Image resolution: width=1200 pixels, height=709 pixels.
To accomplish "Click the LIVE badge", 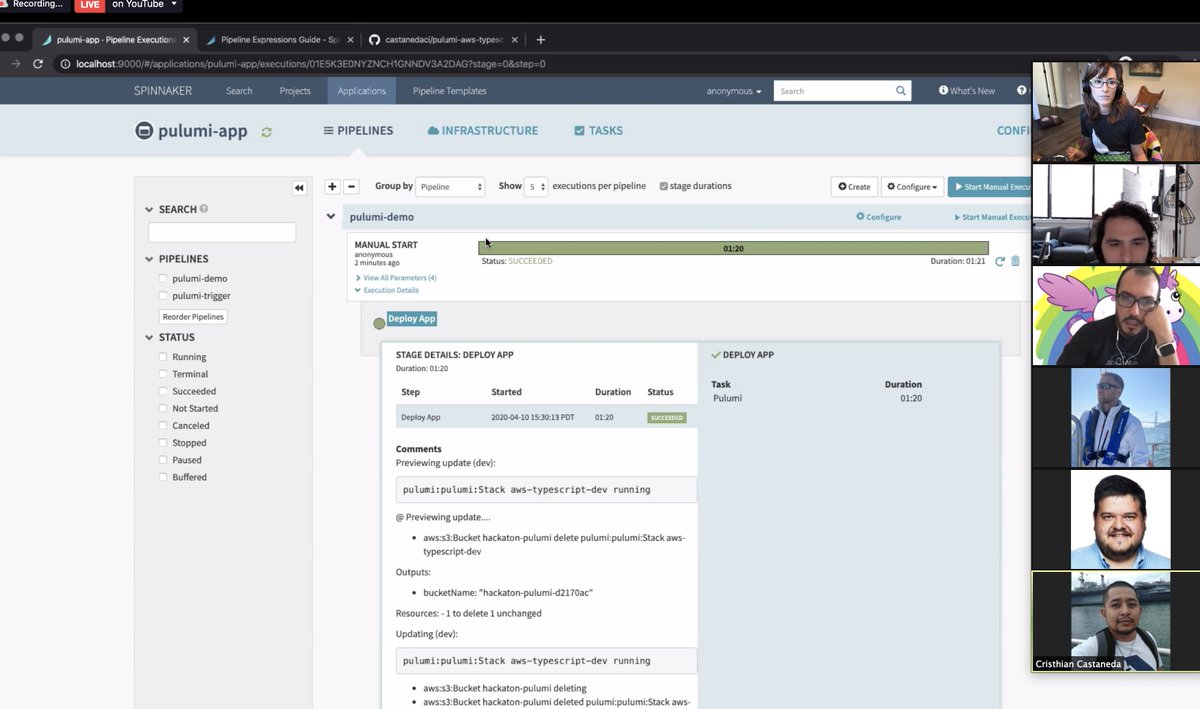I will 90,4.
